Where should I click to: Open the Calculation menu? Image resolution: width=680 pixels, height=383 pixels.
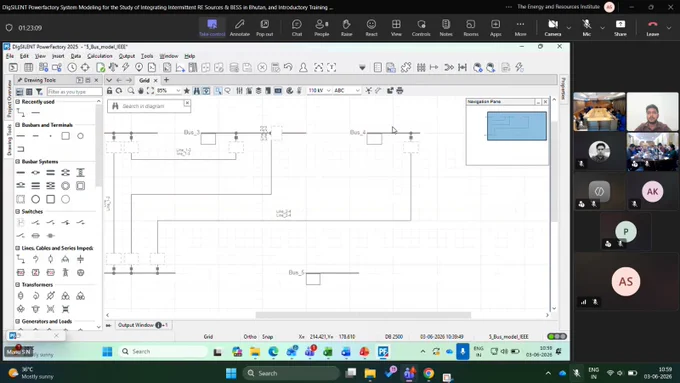(x=100, y=56)
